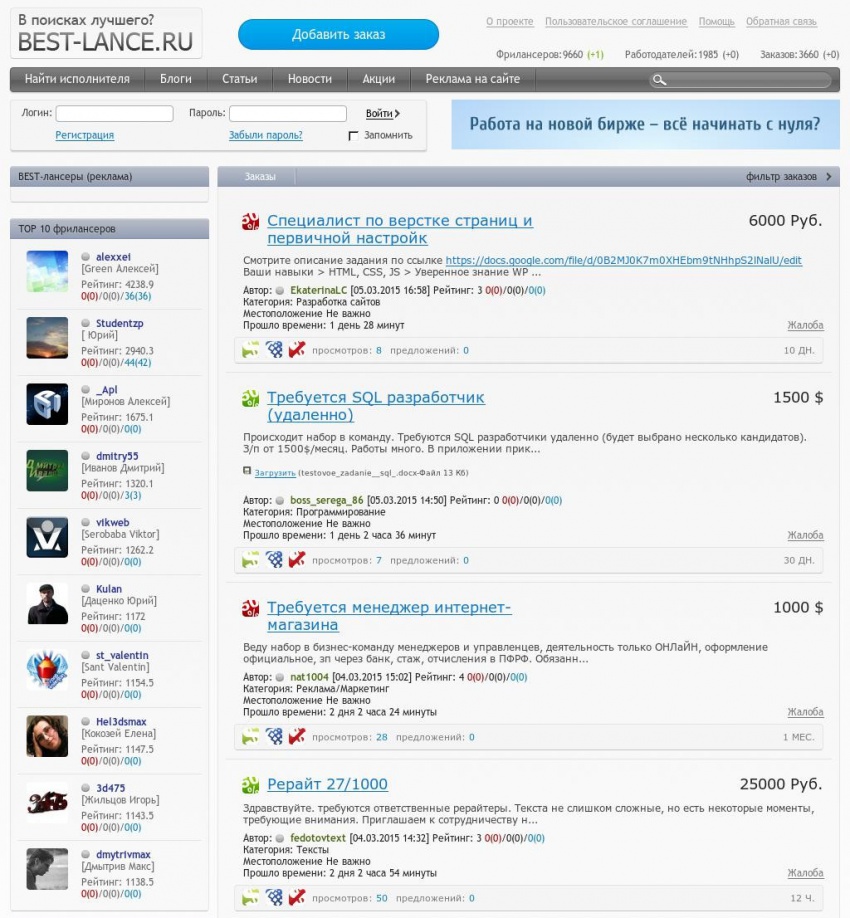Click the Войти login button
850x918 pixels.
click(383, 114)
